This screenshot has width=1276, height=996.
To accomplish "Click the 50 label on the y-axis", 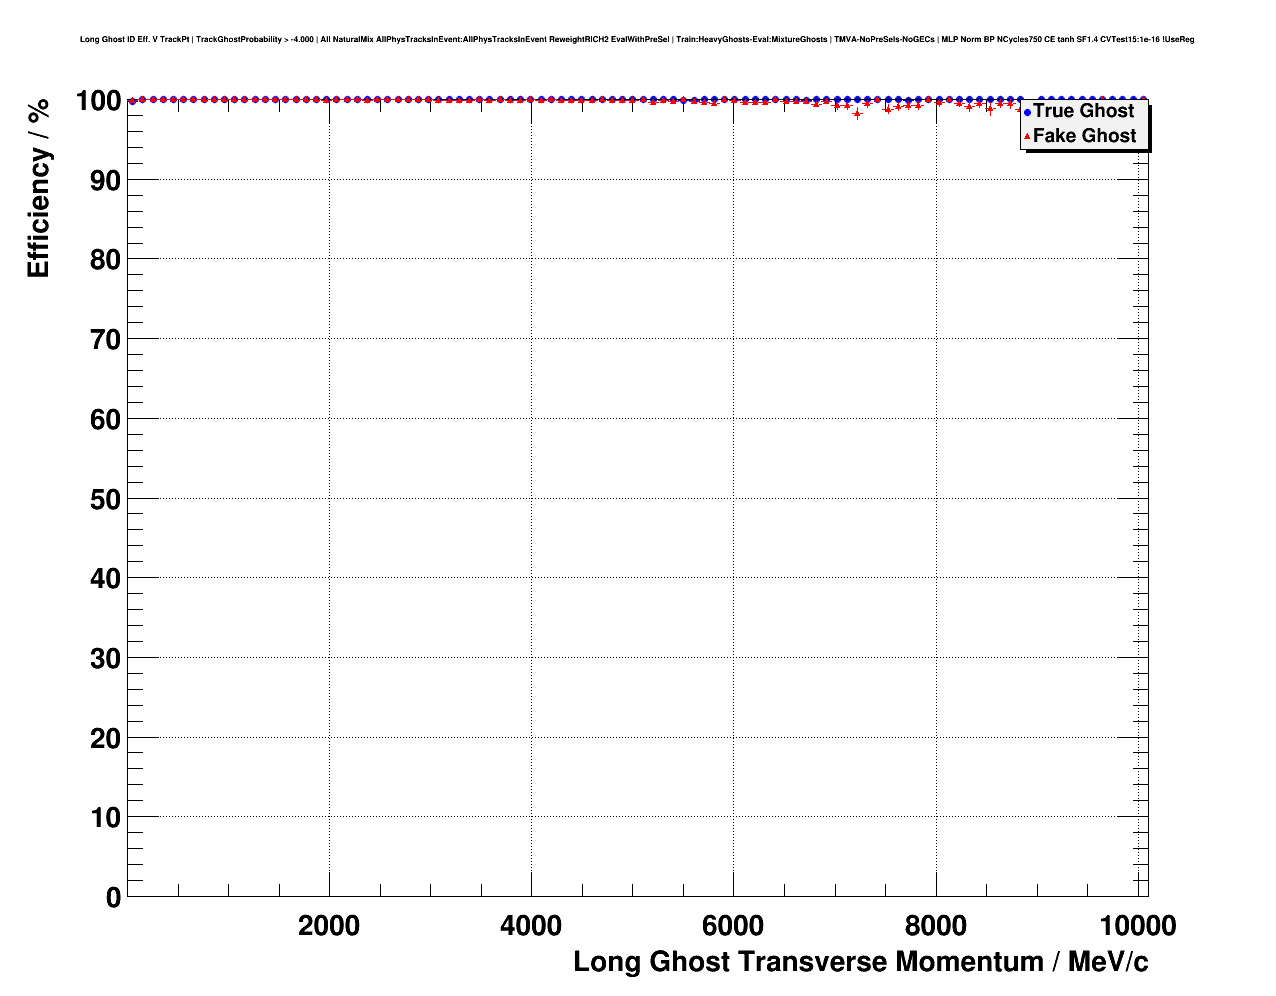I will pyautogui.click(x=105, y=499).
